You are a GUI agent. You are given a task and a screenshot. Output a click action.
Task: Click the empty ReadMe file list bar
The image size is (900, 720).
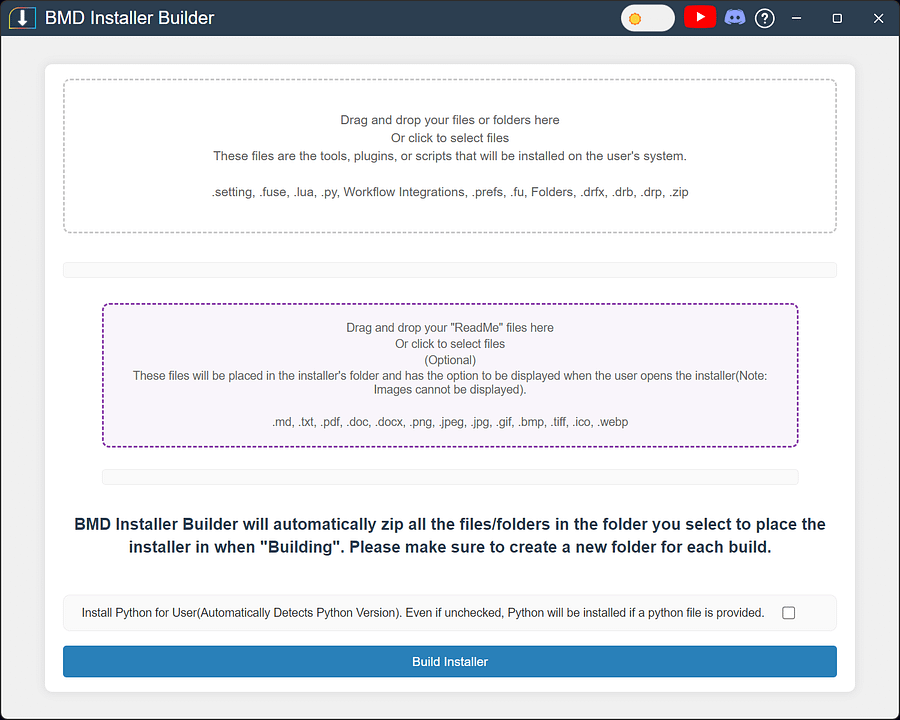pyautogui.click(x=450, y=477)
